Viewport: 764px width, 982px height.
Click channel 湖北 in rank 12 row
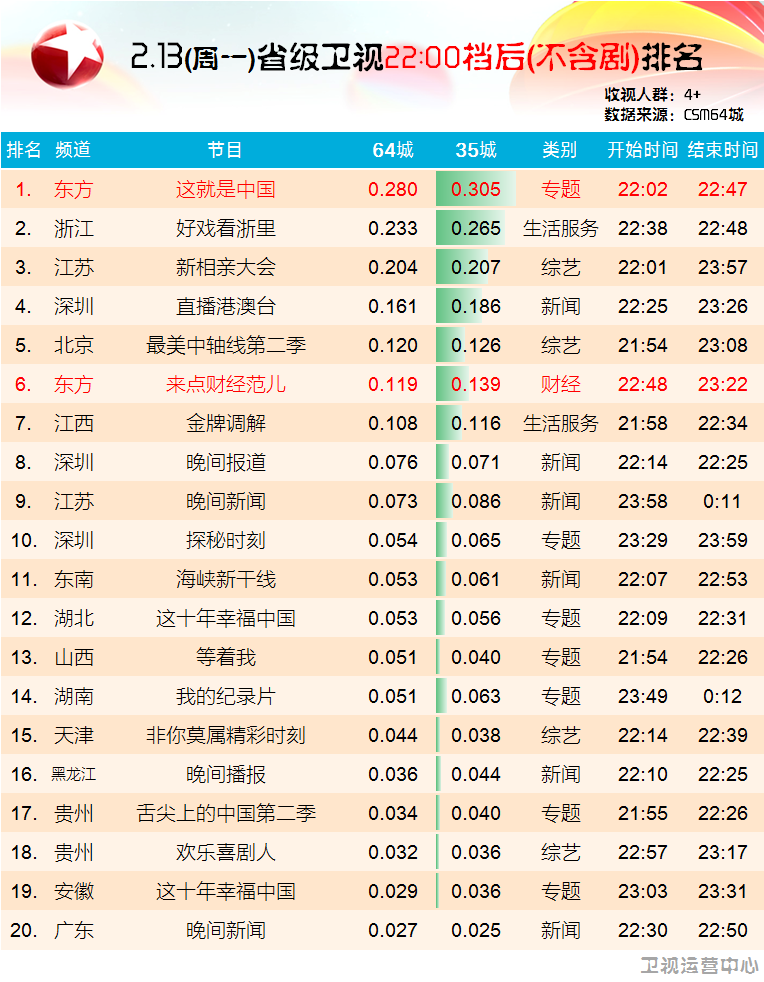click(73, 618)
